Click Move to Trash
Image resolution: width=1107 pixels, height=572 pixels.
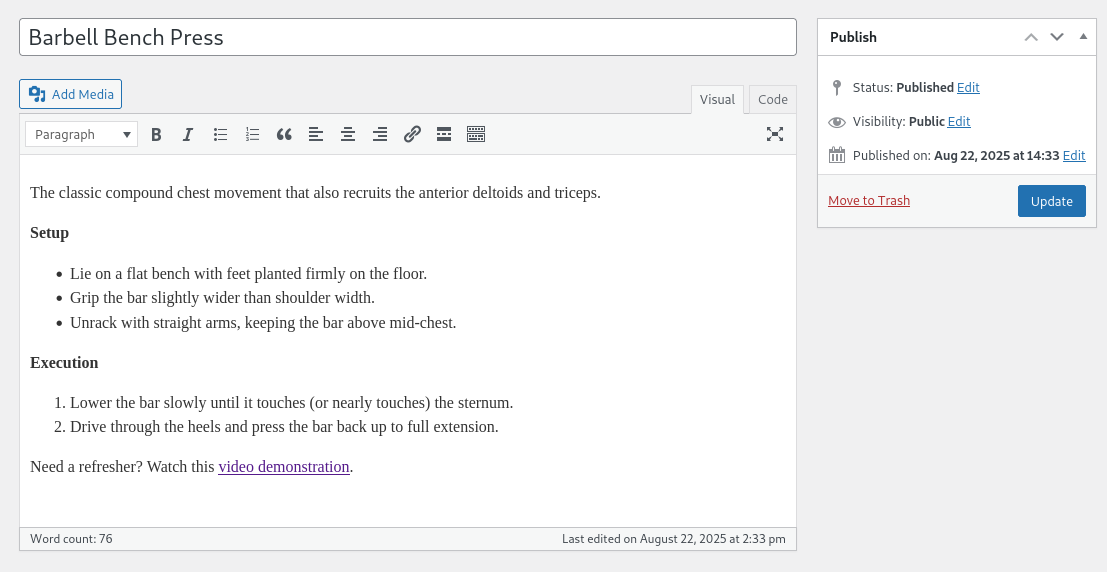pyautogui.click(x=869, y=201)
